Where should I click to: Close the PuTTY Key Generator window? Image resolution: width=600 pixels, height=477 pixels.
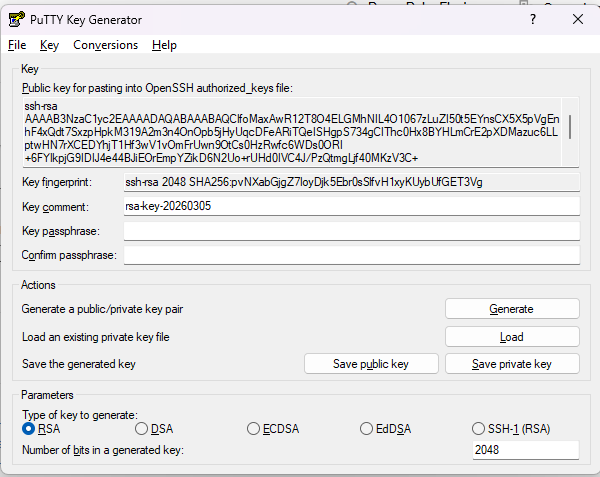point(577,18)
